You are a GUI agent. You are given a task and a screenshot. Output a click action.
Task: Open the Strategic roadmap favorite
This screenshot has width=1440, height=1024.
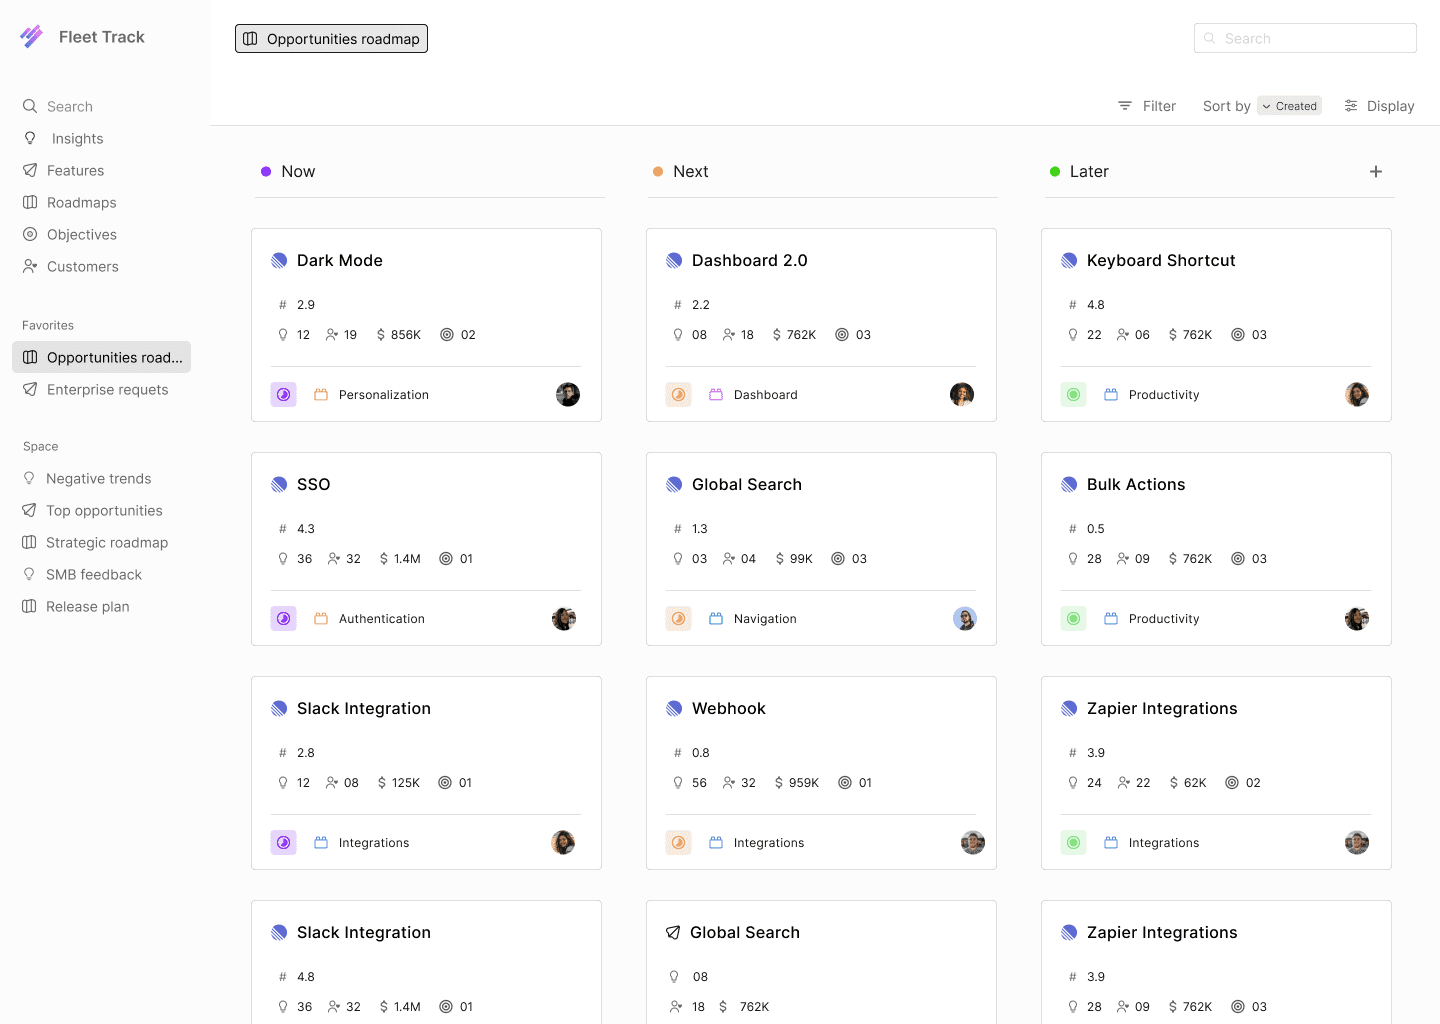tap(106, 542)
